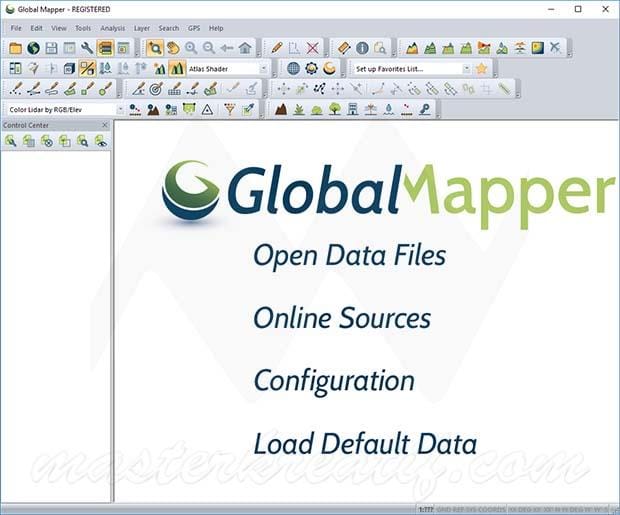
Task: Select the Pan hand tool
Action: [173, 48]
